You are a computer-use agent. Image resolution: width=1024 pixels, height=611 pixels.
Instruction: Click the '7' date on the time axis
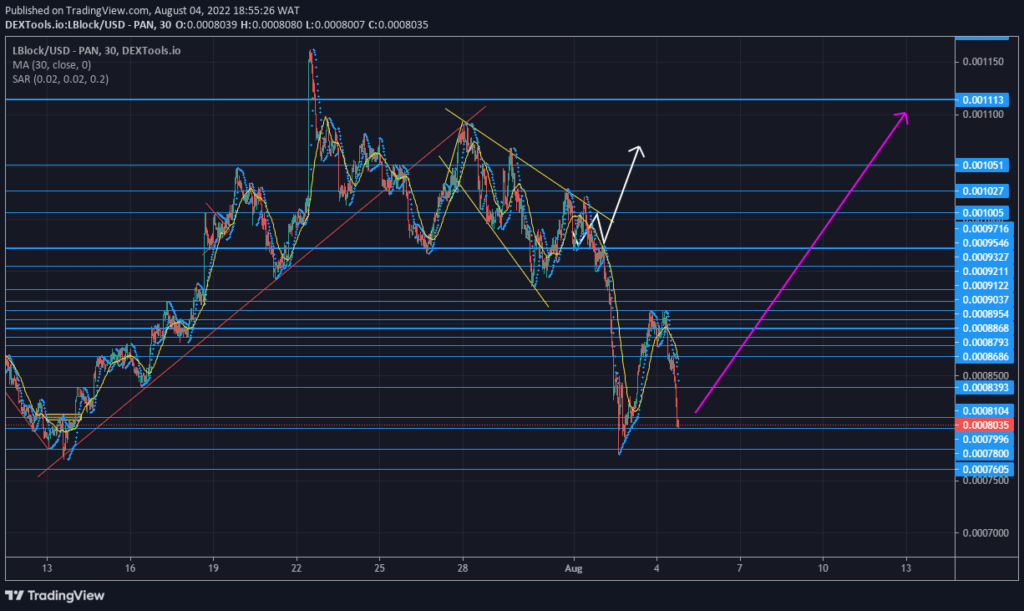point(740,568)
